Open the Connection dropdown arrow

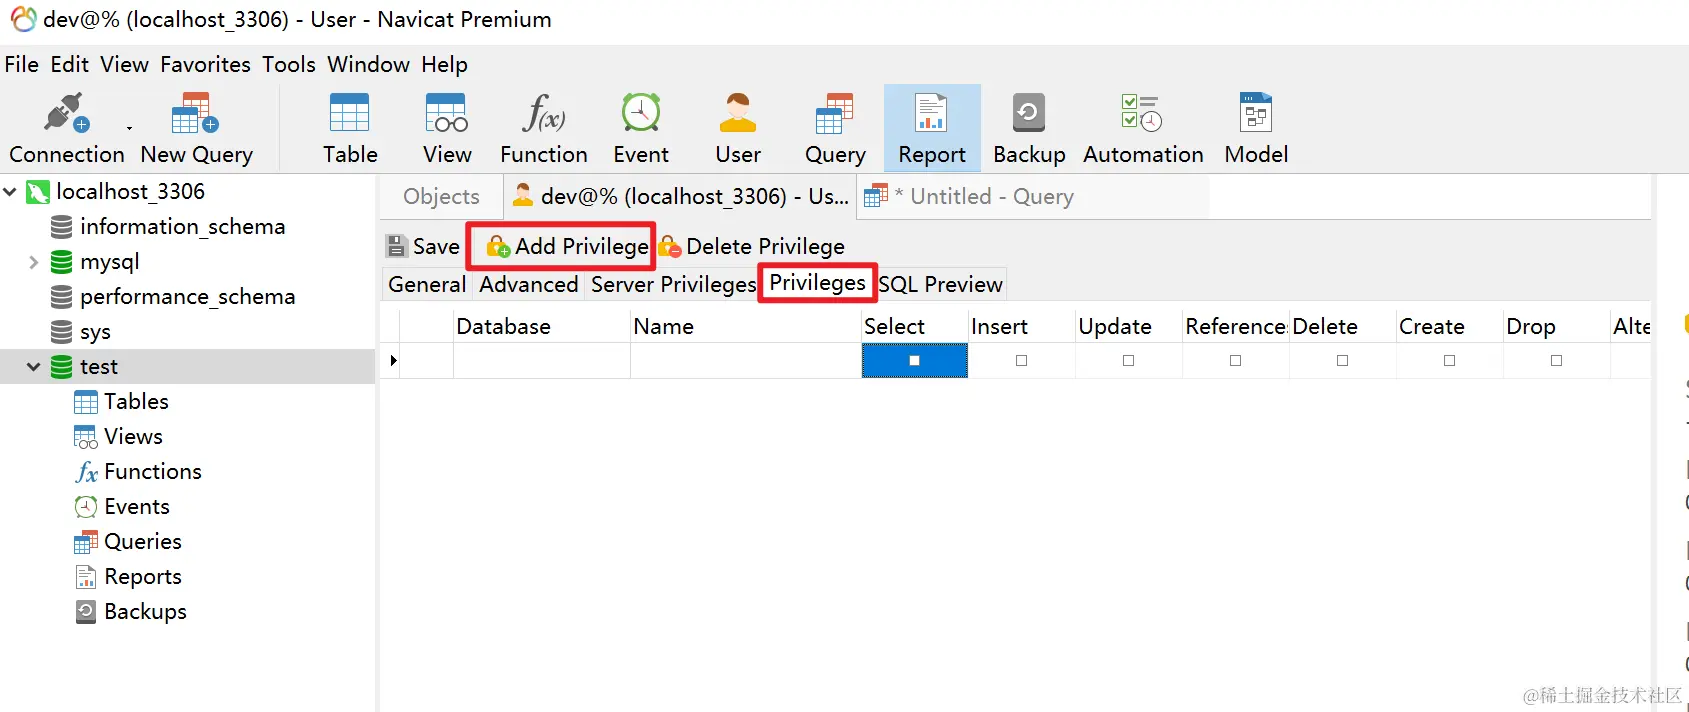[x=129, y=128]
